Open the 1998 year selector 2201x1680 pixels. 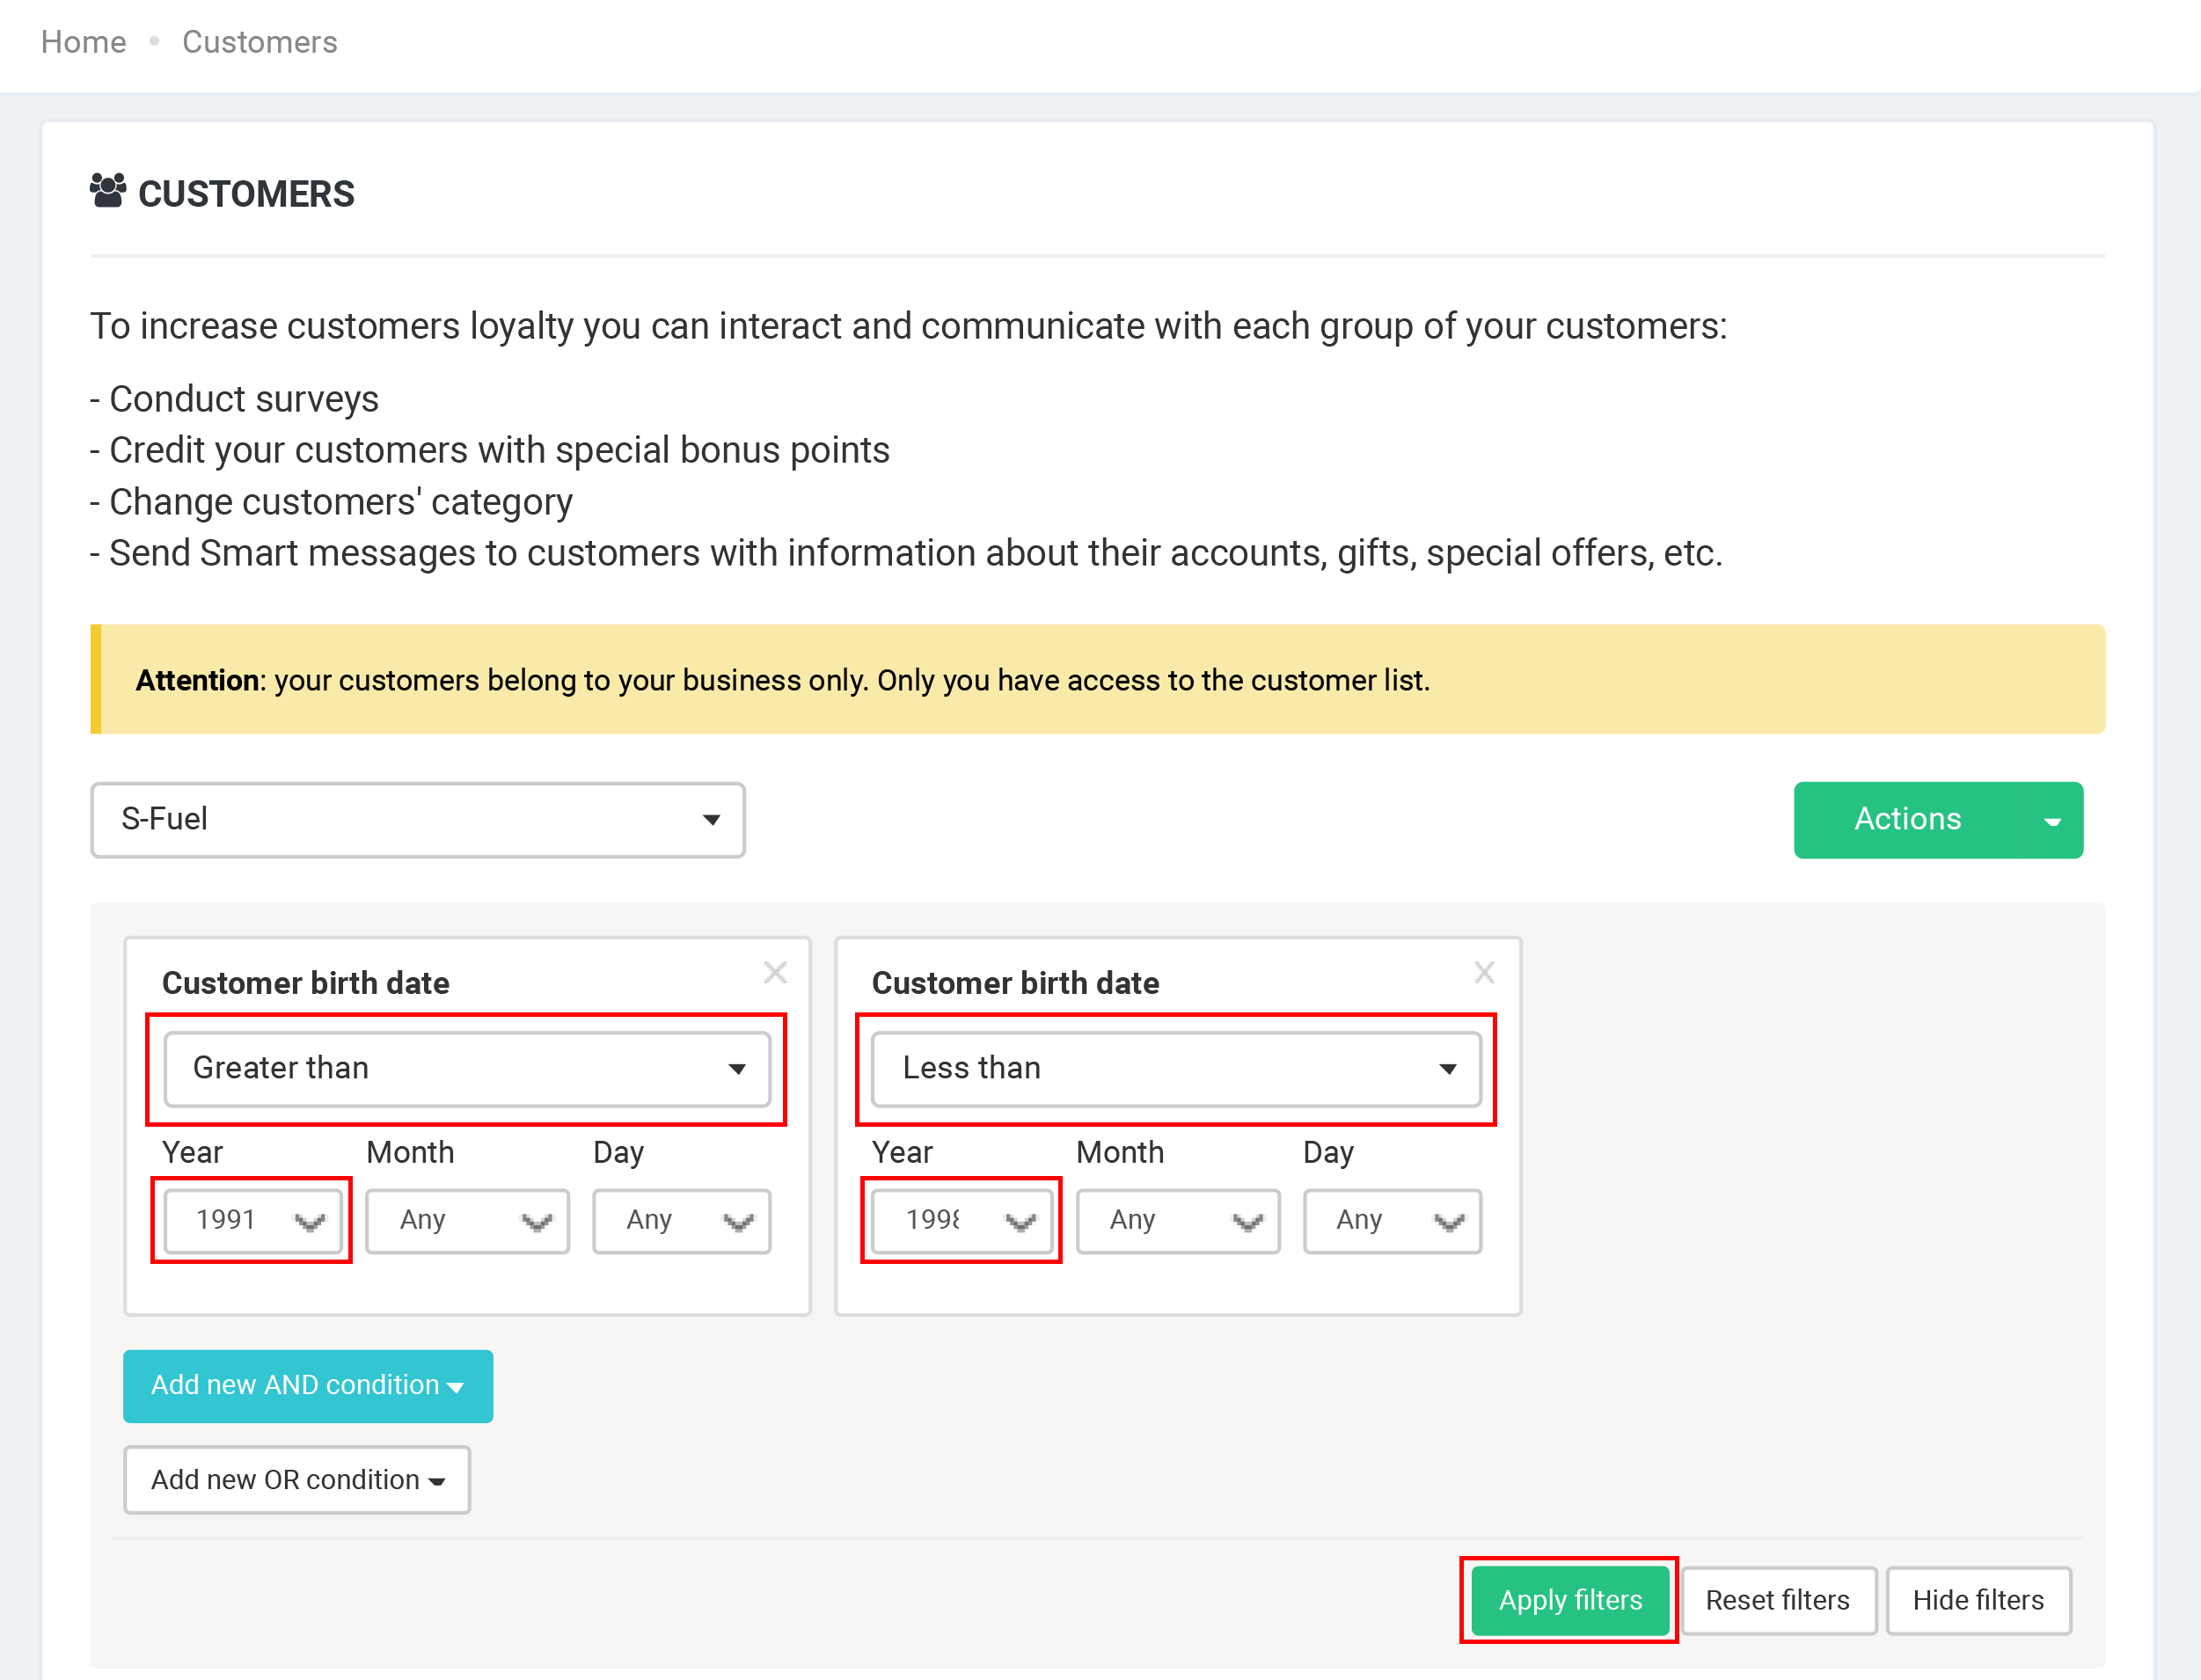(962, 1220)
